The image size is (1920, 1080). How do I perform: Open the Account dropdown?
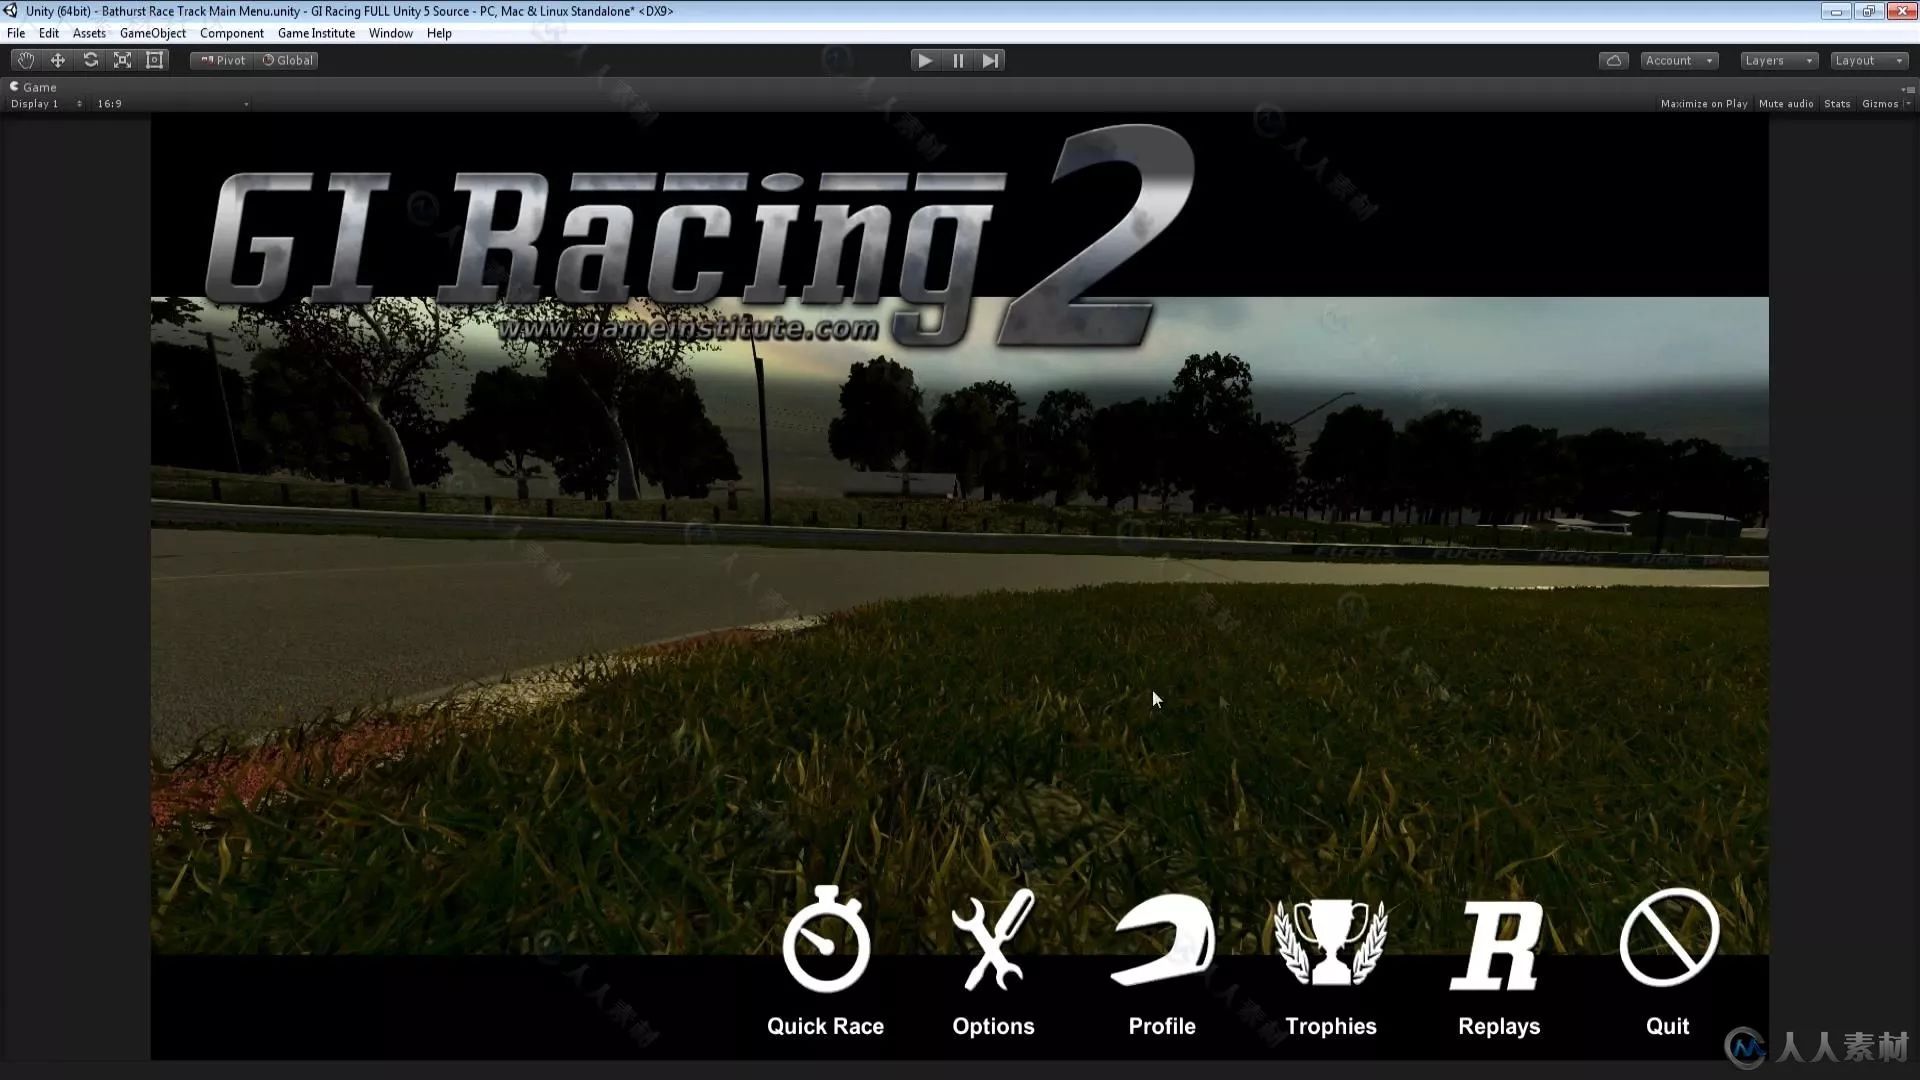1679,60
